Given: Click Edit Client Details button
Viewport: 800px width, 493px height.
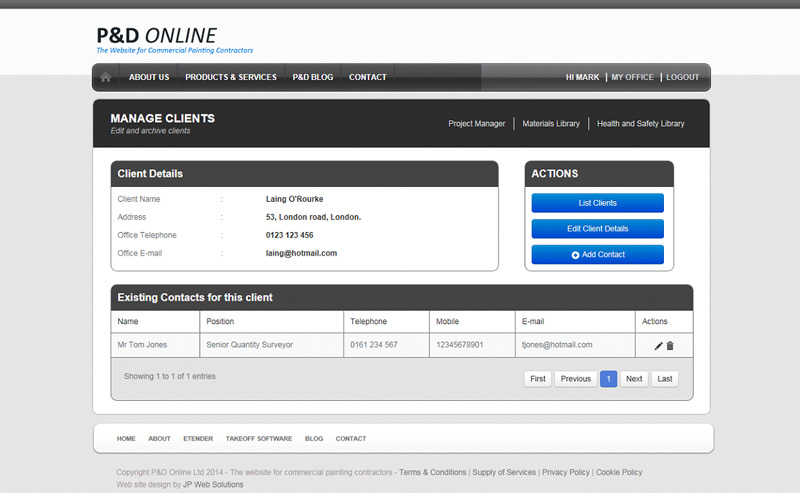Looking at the screenshot, I should coord(597,229).
